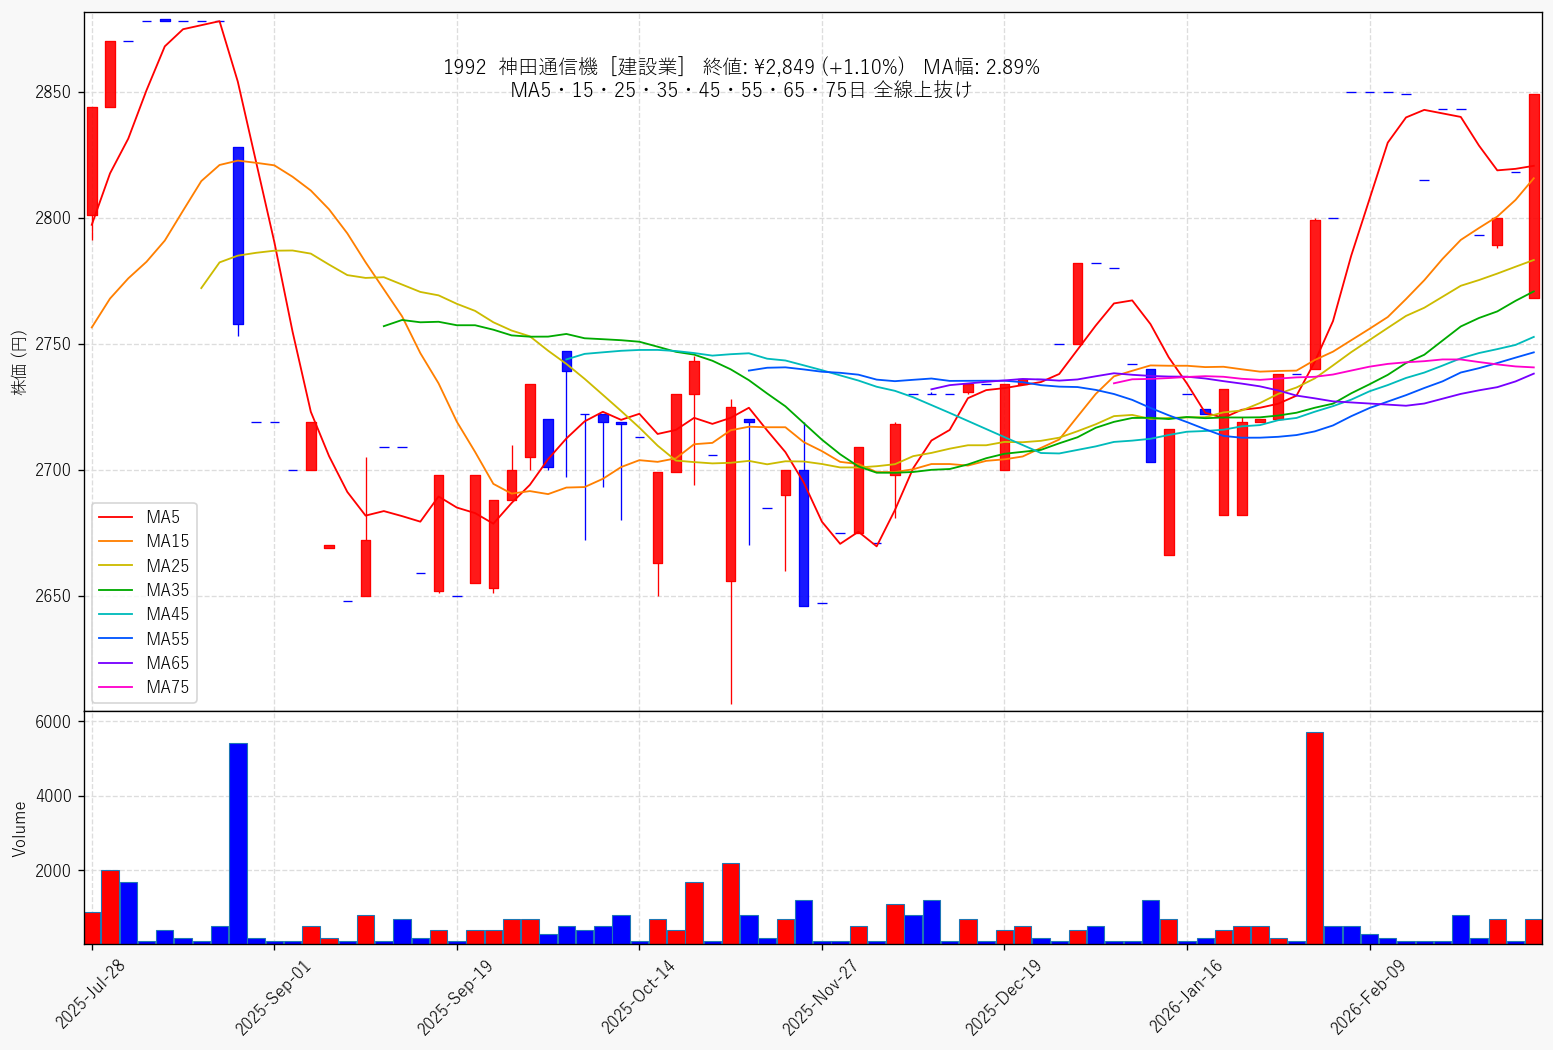Image resolution: width=1553 pixels, height=1050 pixels.
Task: Click the chart title line with 神田通信機
Action: click(741, 67)
